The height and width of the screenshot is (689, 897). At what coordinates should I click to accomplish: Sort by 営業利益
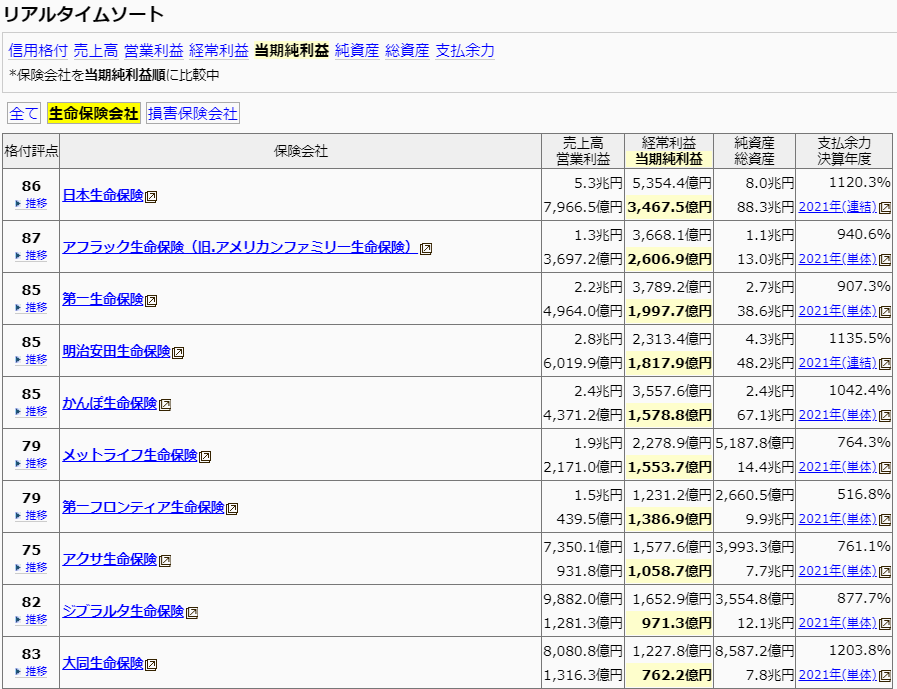tap(154, 51)
